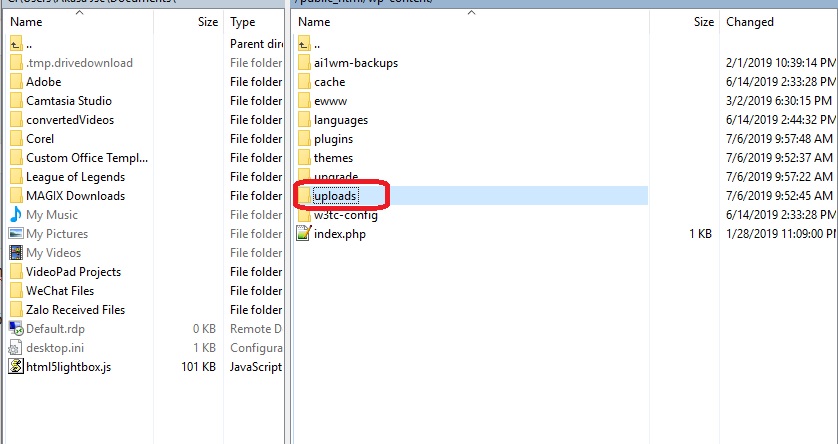
Task: Click the index.php file icon
Action: [x=304, y=234]
